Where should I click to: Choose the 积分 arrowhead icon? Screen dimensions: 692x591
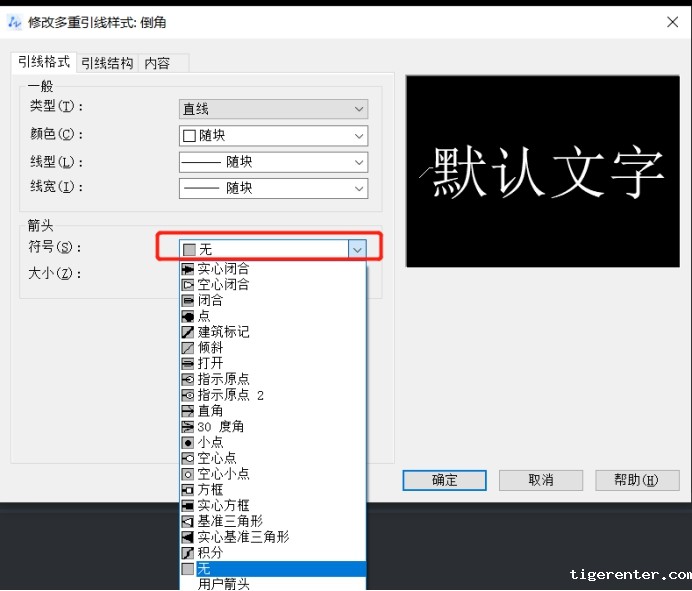tap(188, 553)
